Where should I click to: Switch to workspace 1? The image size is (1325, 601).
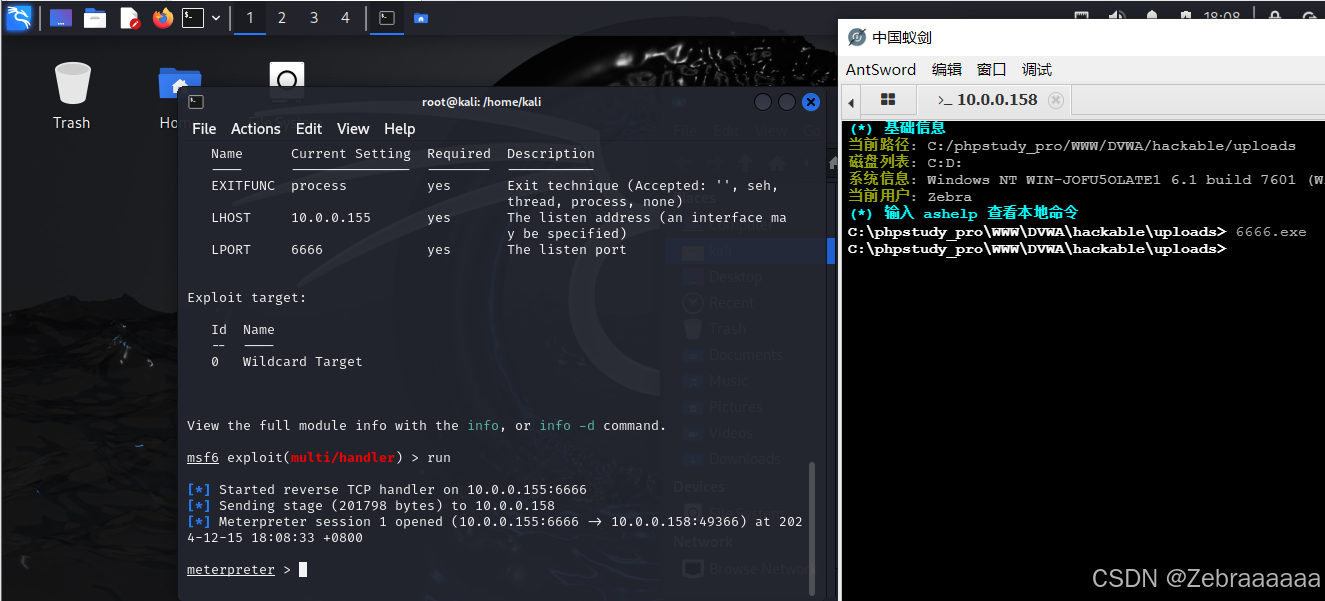click(x=250, y=18)
